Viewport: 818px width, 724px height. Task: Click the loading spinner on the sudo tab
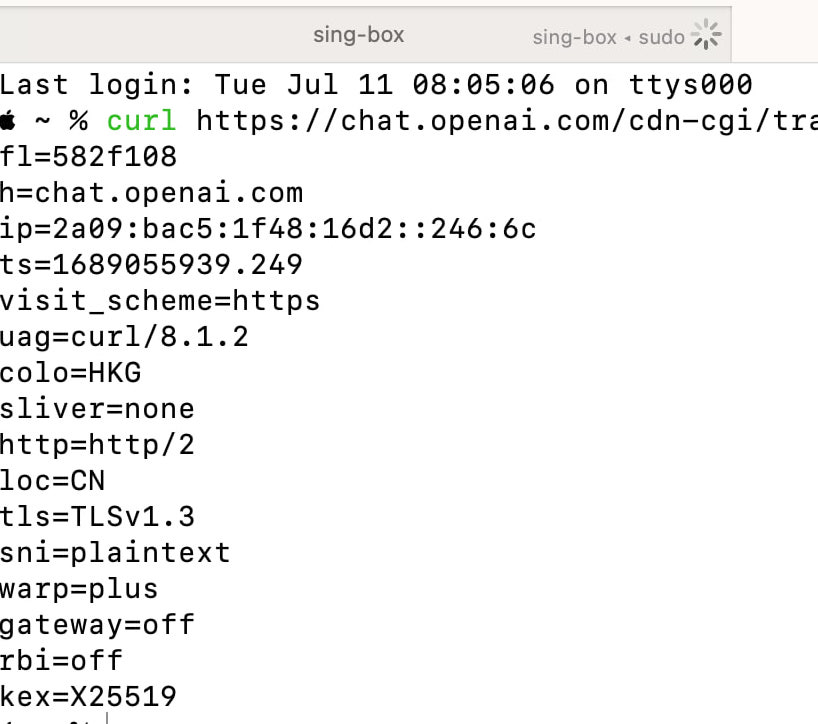point(707,34)
